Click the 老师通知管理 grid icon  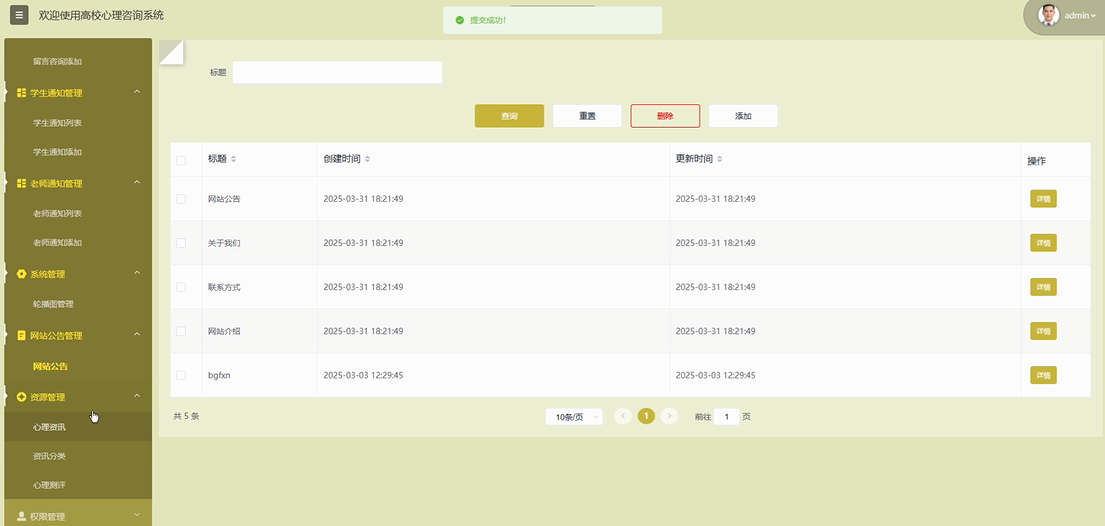22,184
